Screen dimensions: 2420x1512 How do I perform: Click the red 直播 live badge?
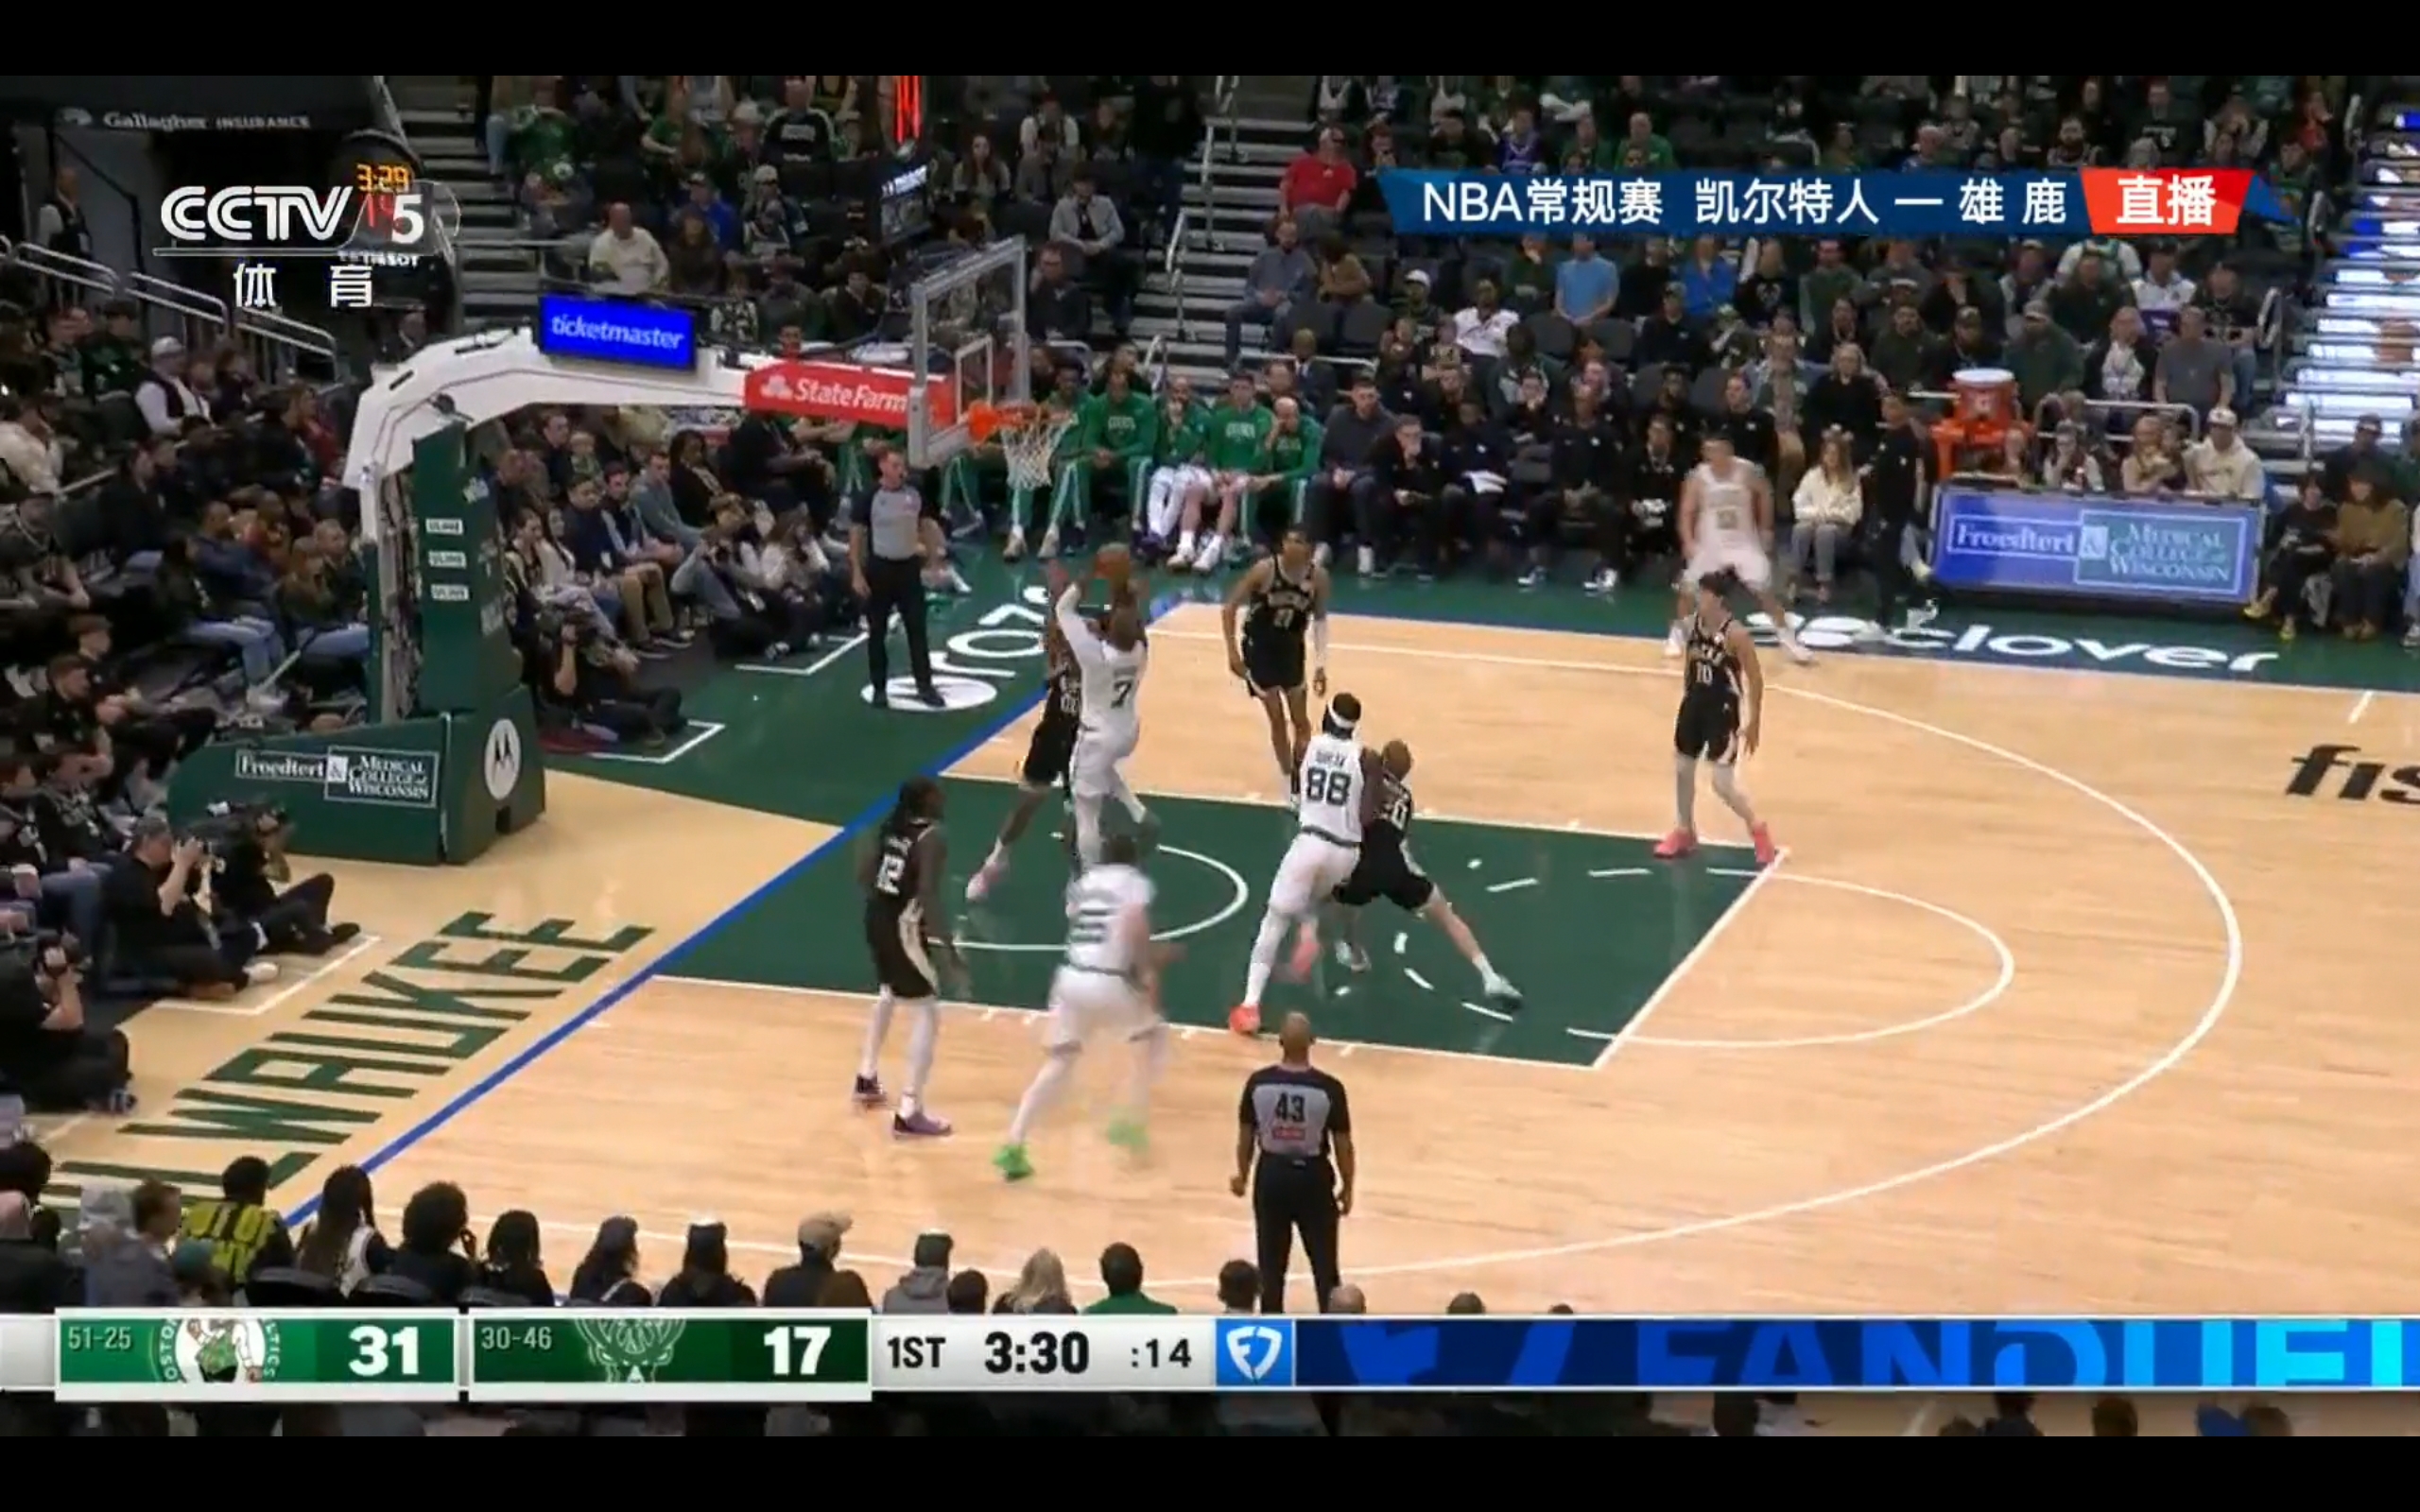pos(2165,203)
